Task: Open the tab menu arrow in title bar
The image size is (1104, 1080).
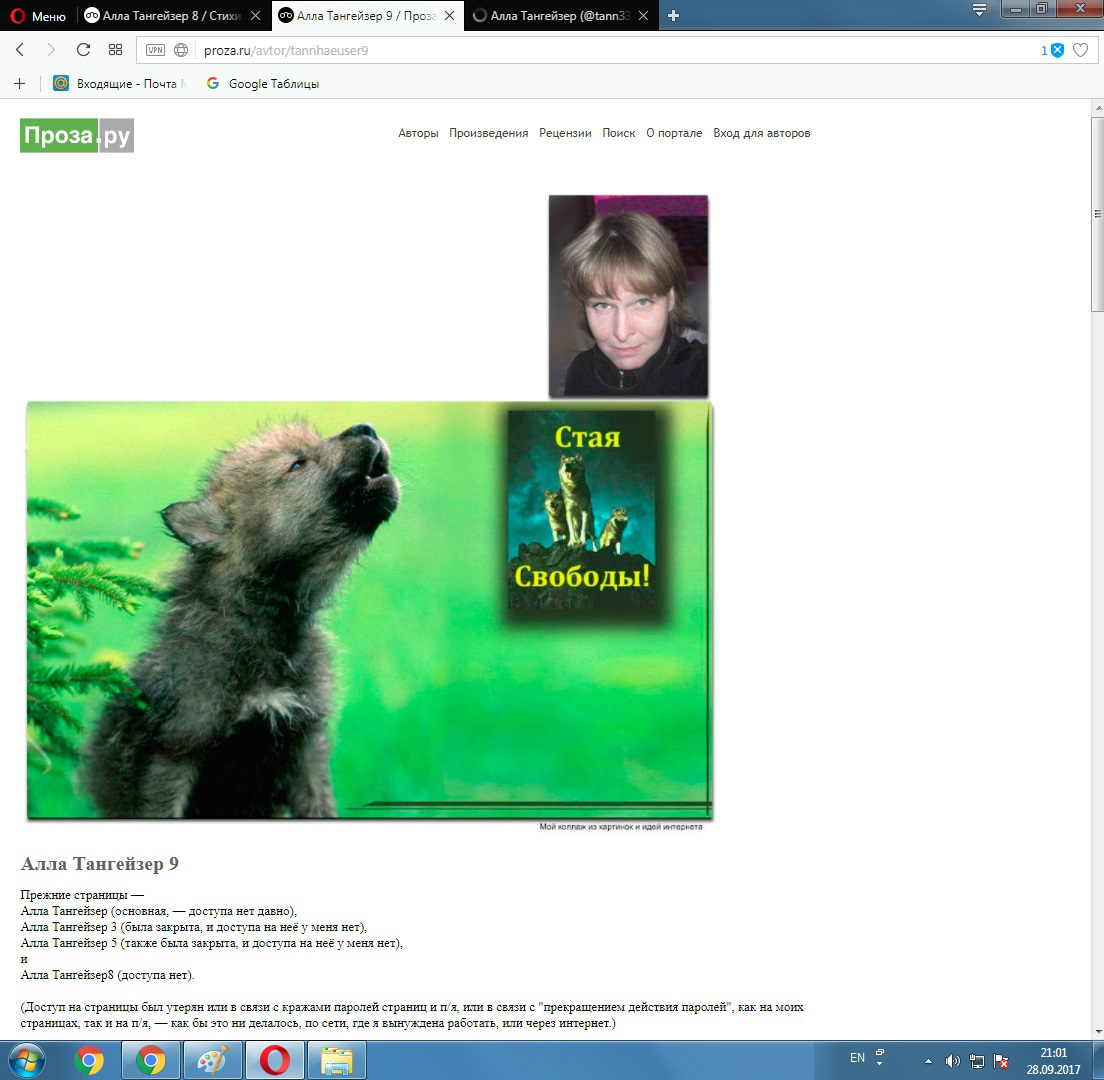Action: tap(979, 9)
